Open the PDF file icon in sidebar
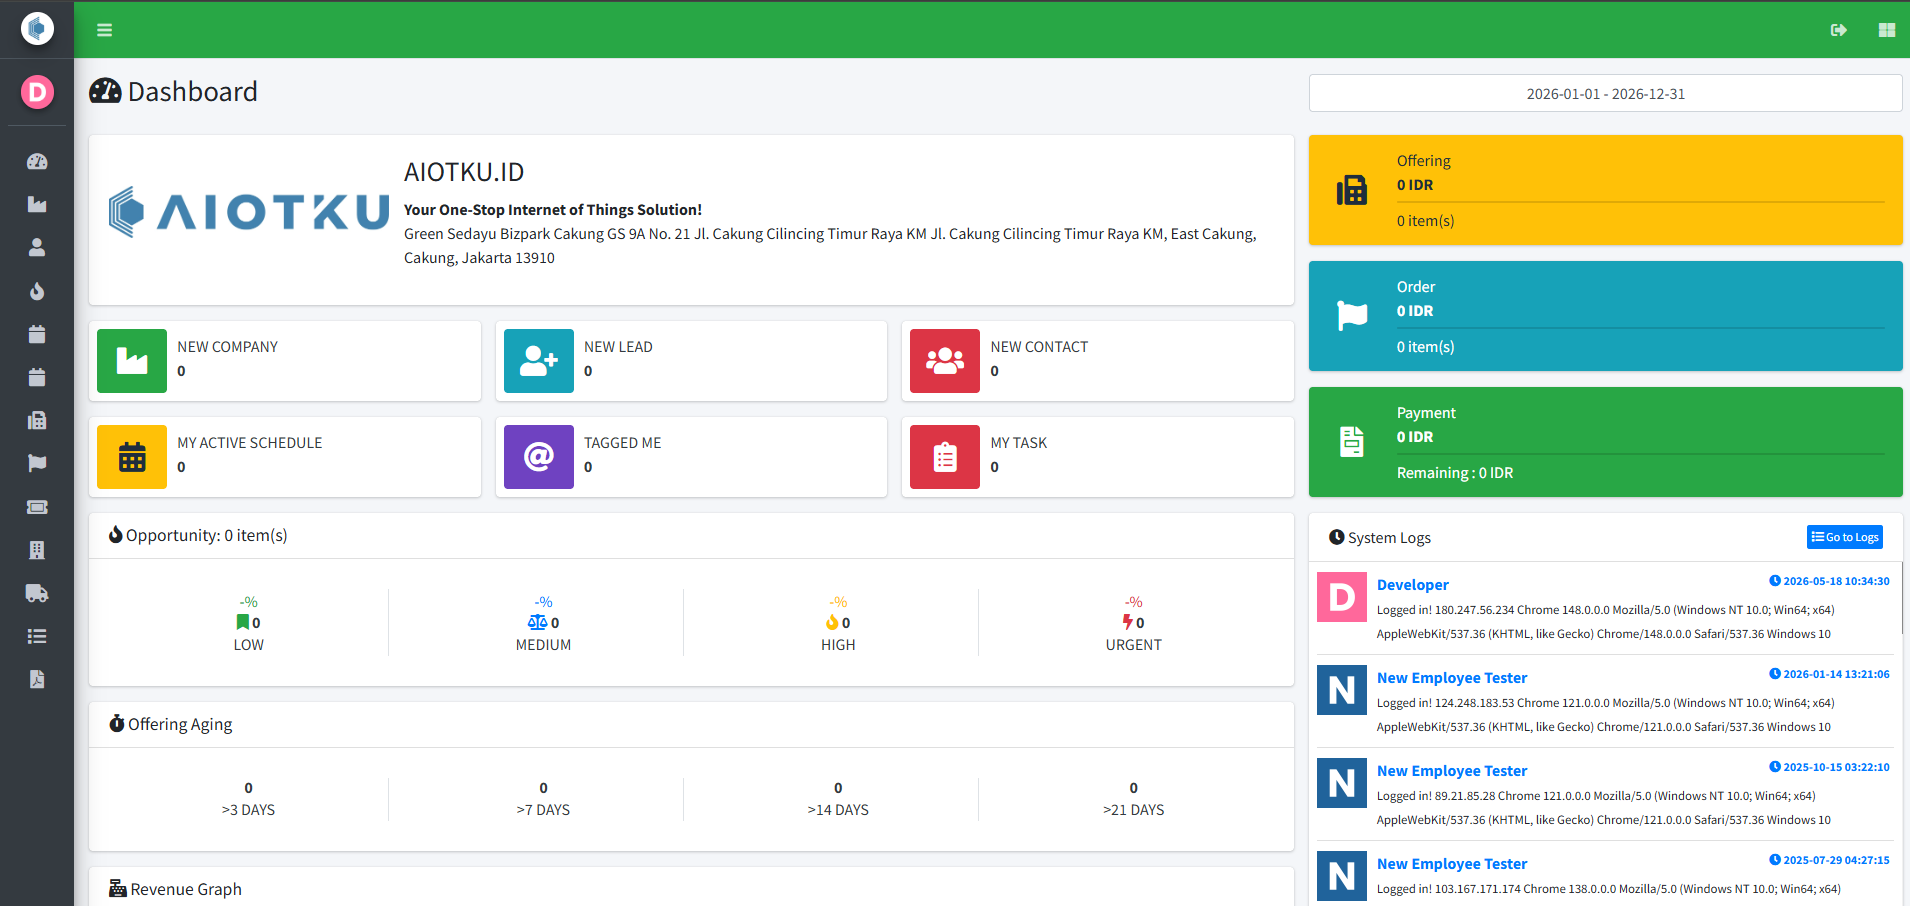The image size is (1910, 906). (37, 679)
